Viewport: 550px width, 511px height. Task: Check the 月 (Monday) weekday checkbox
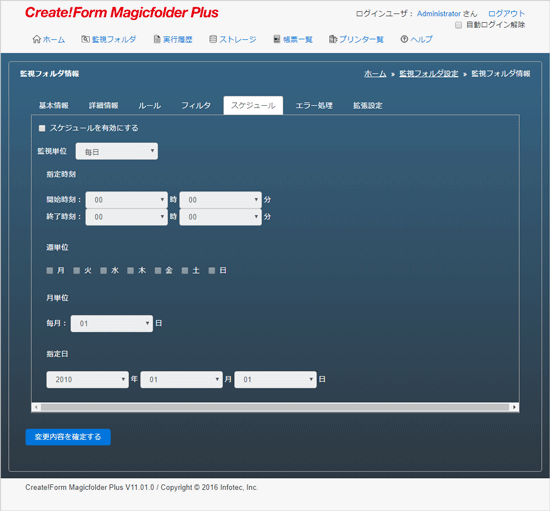coord(49,270)
